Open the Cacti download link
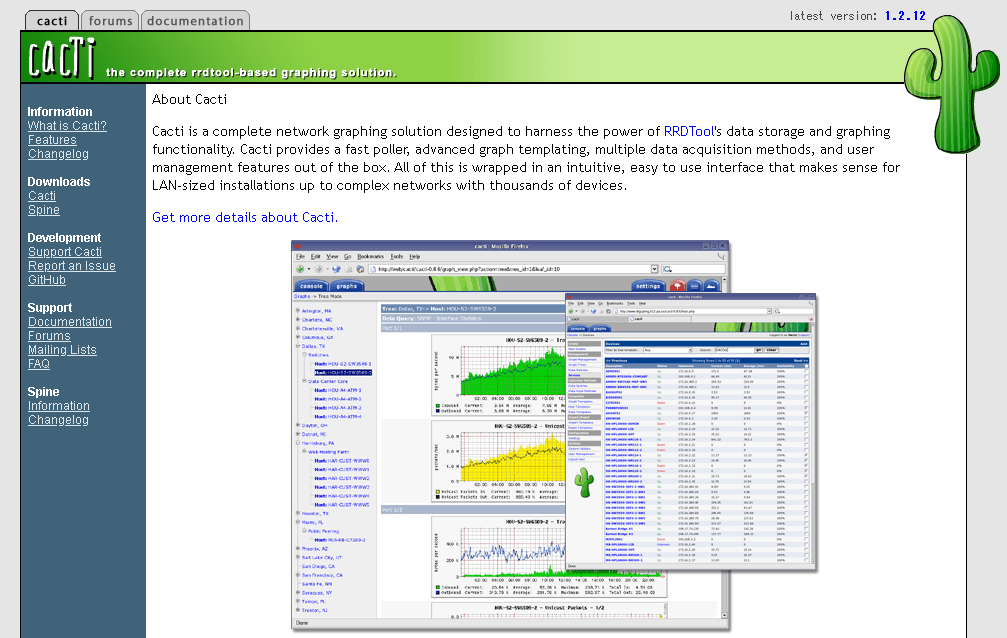 (x=42, y=196)
